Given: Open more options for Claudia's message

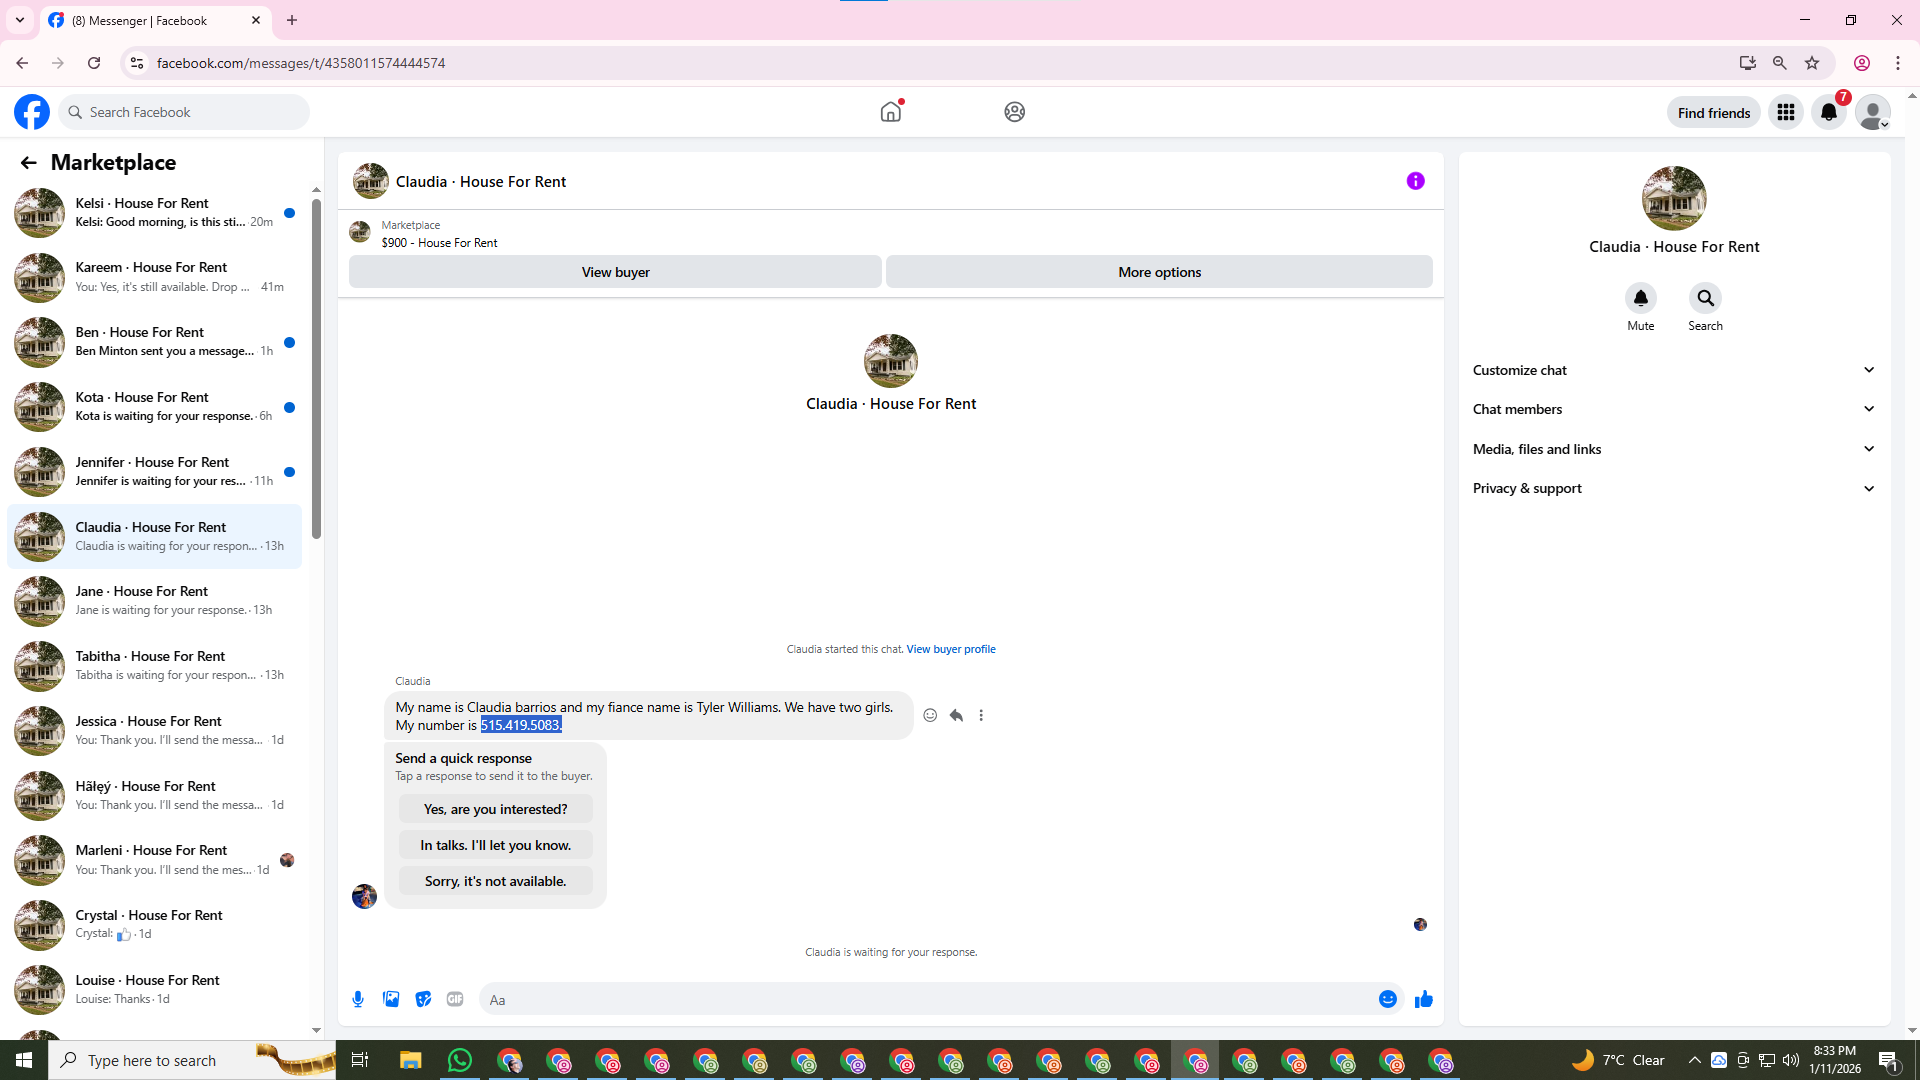Looking at the screenshot, I should [981, 715].
